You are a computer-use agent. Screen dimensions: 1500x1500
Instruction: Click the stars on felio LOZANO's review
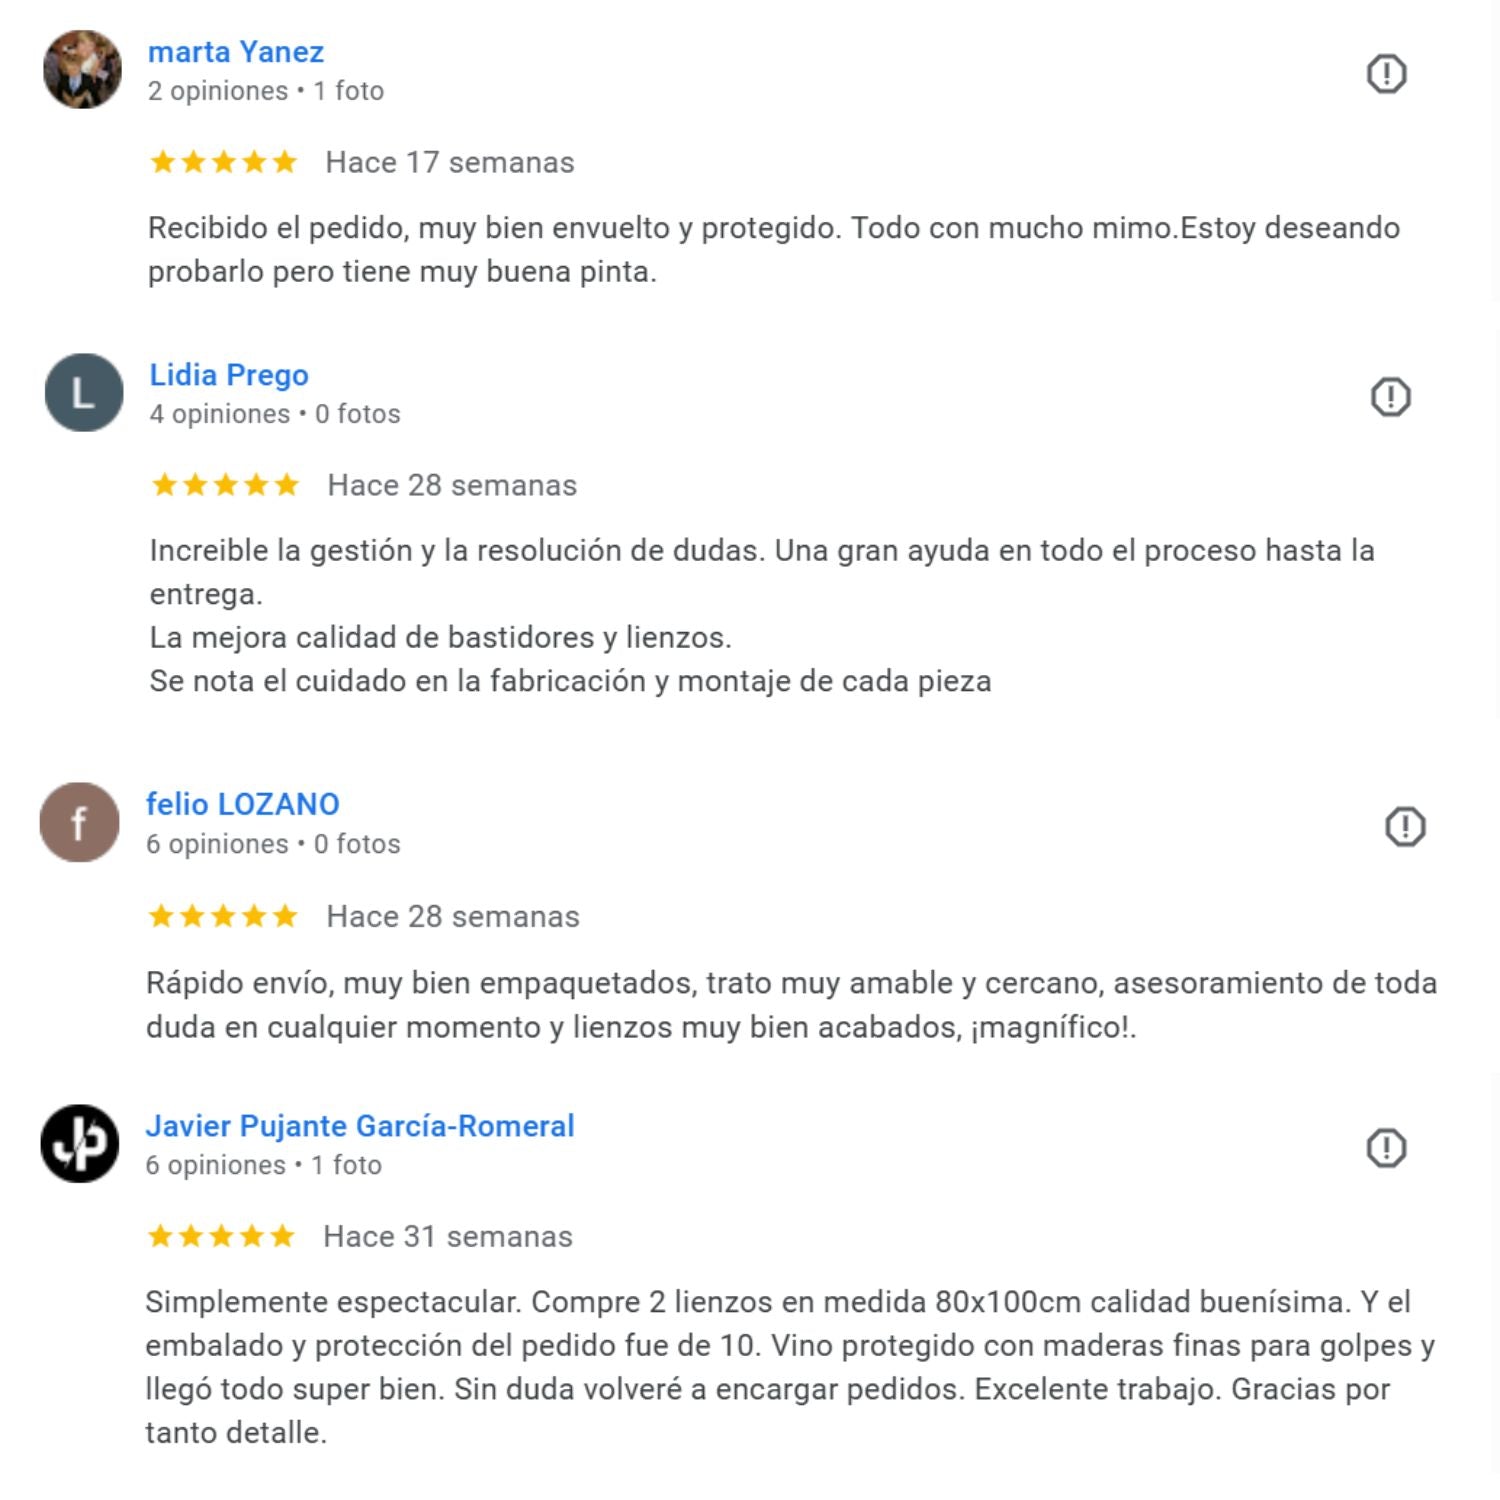click(223, 916)
